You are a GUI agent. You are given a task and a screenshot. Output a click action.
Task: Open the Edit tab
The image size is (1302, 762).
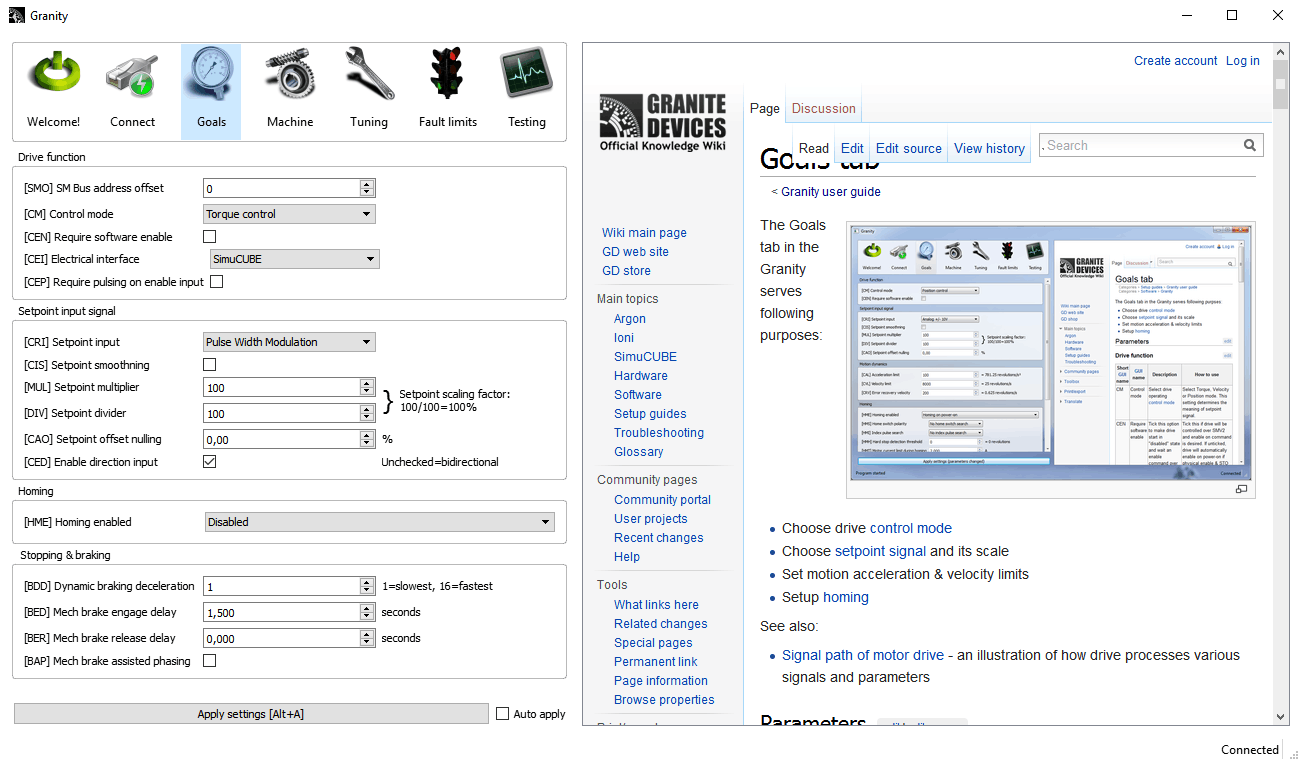tap(852, 148)
